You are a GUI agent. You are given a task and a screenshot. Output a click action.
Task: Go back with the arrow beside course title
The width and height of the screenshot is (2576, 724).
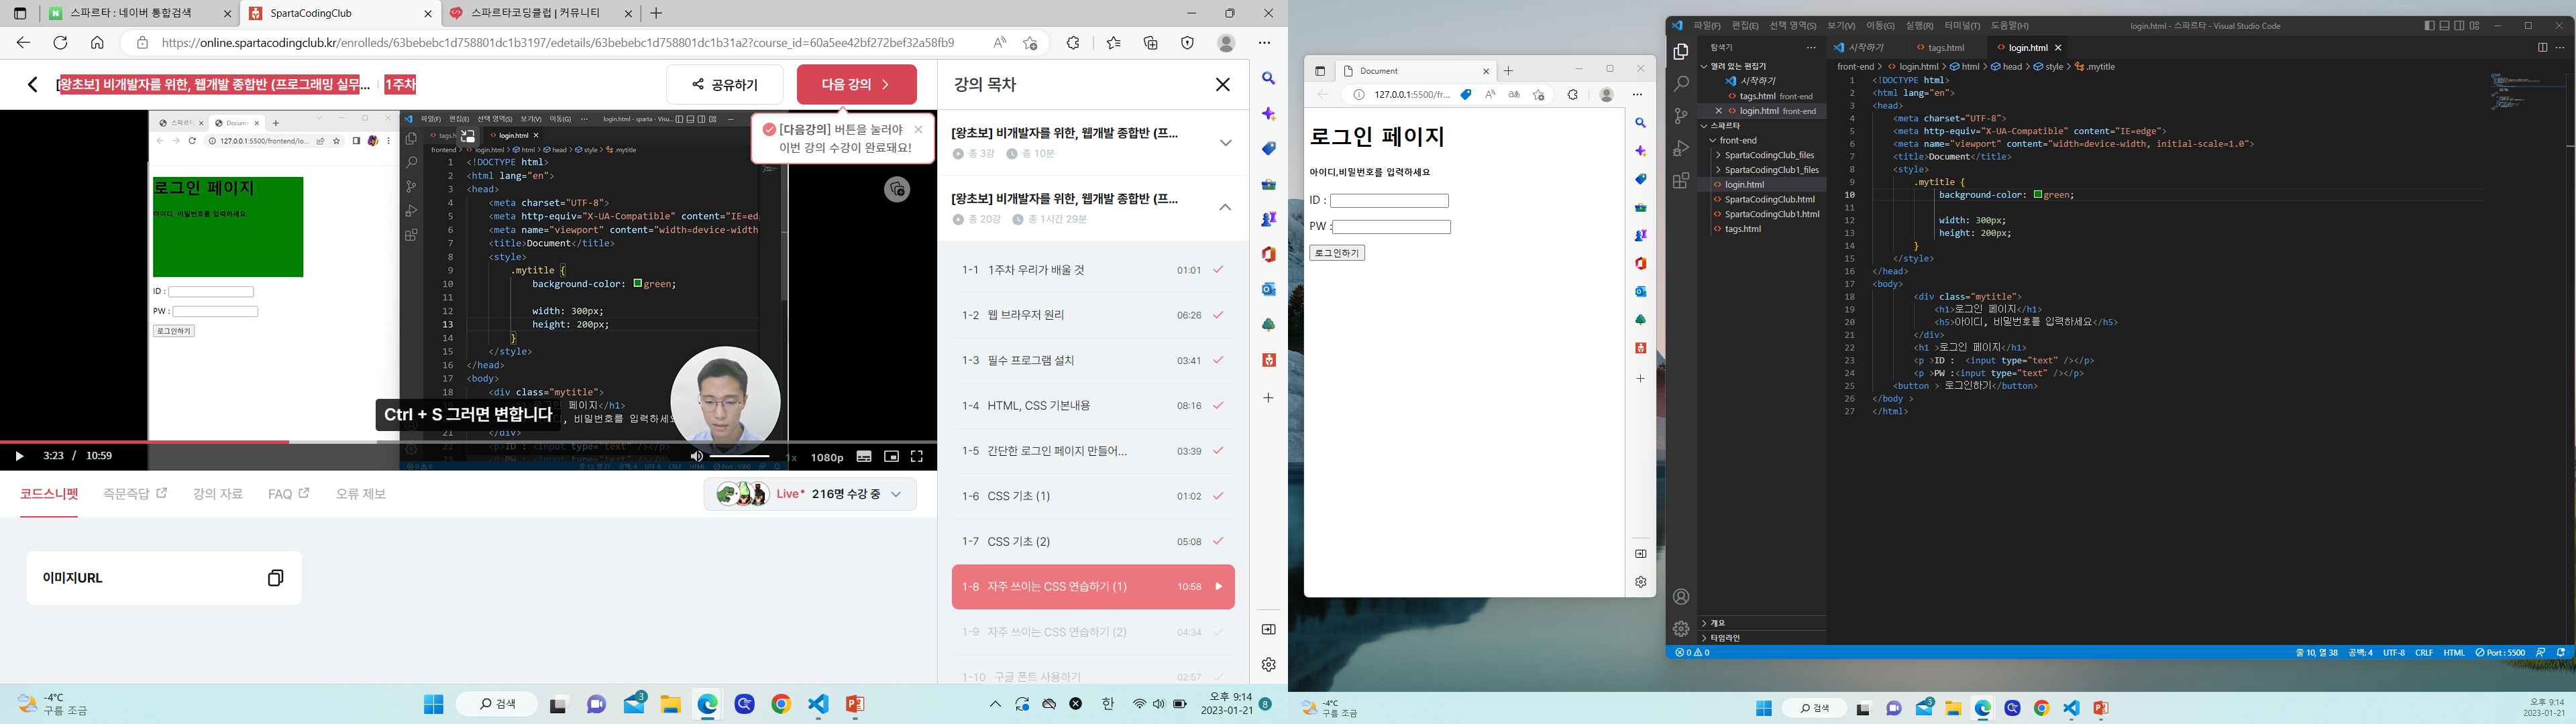click(x=33, y=84)
